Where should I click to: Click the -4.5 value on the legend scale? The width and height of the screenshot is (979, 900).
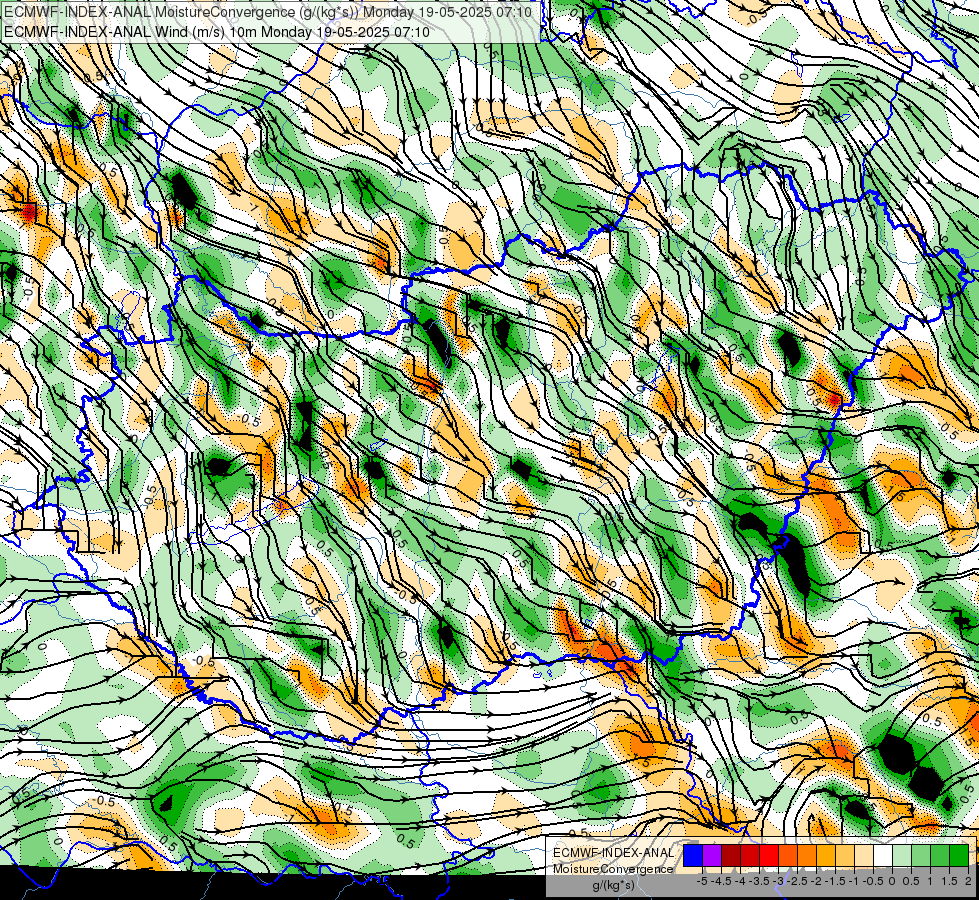(721, 881)
